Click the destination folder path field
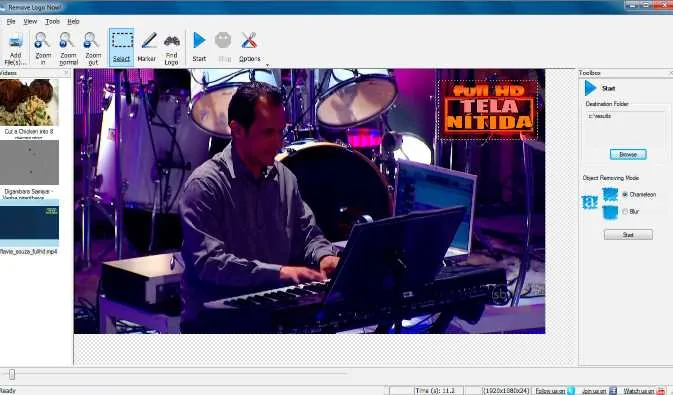Viewport: 673px width, 395px height. point(624,129)
